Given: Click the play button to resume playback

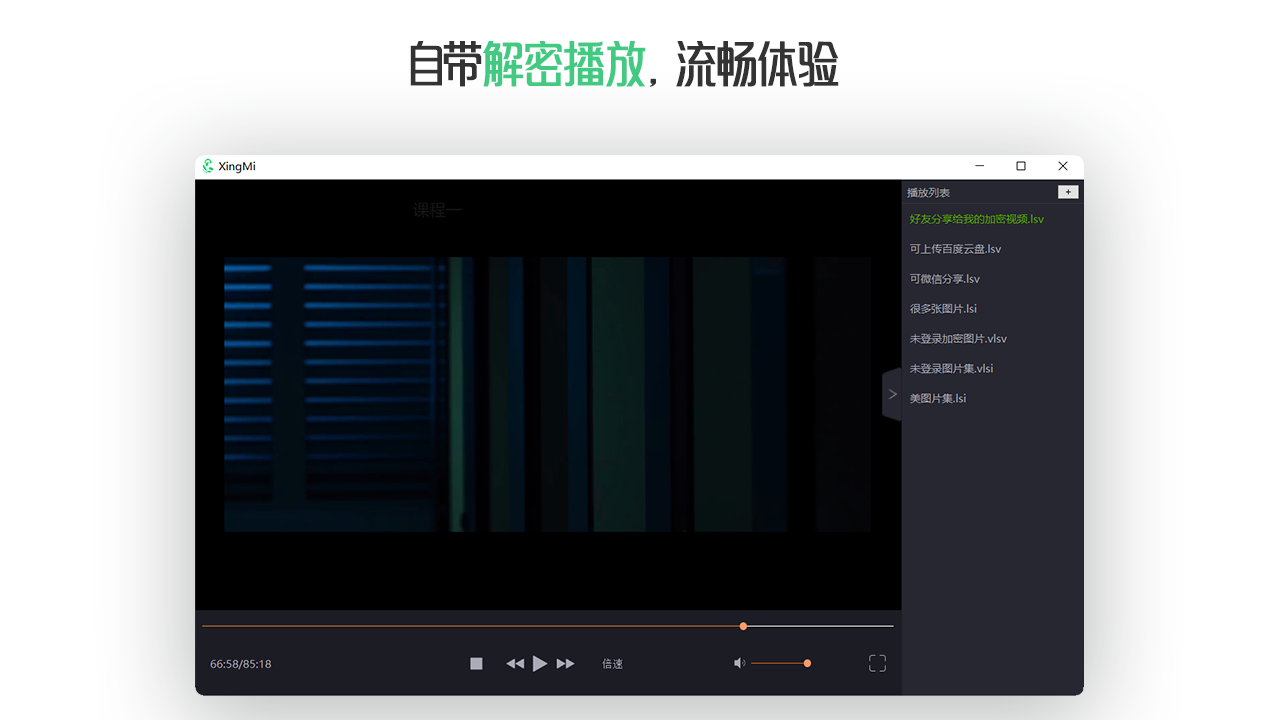Looking at the screenshot, I should [540, 663].
